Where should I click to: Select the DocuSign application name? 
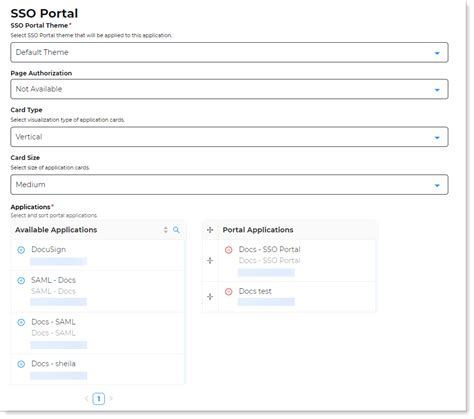coord(49,249)
